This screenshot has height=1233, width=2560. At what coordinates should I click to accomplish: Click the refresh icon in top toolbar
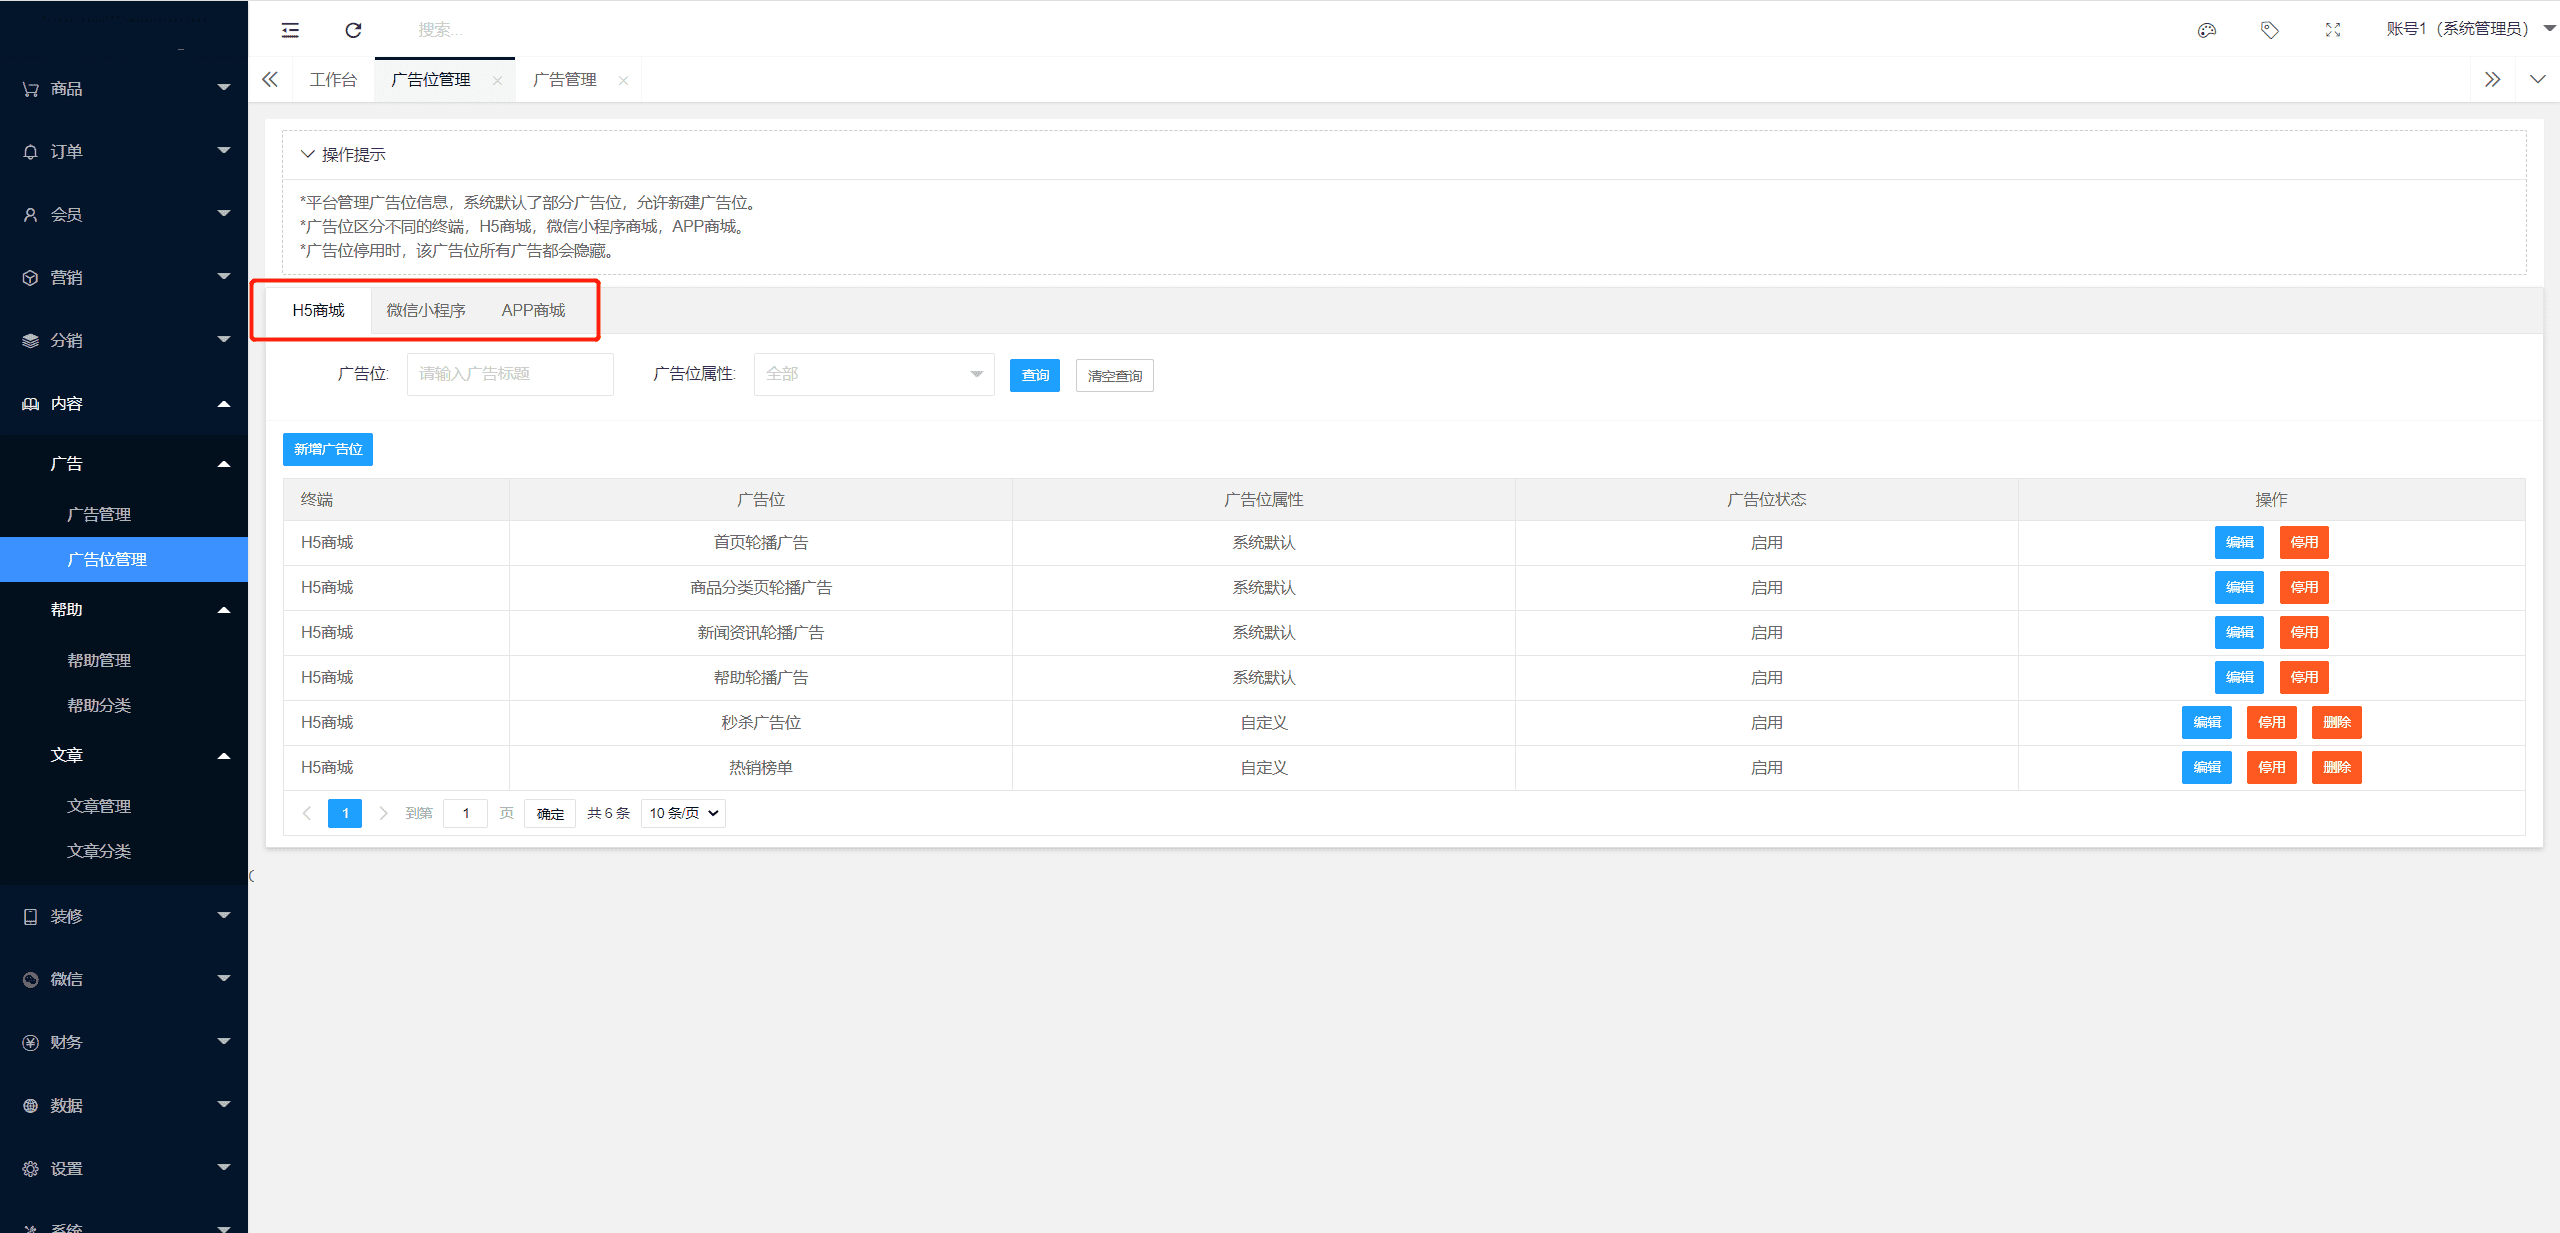(x=353, y=30)
